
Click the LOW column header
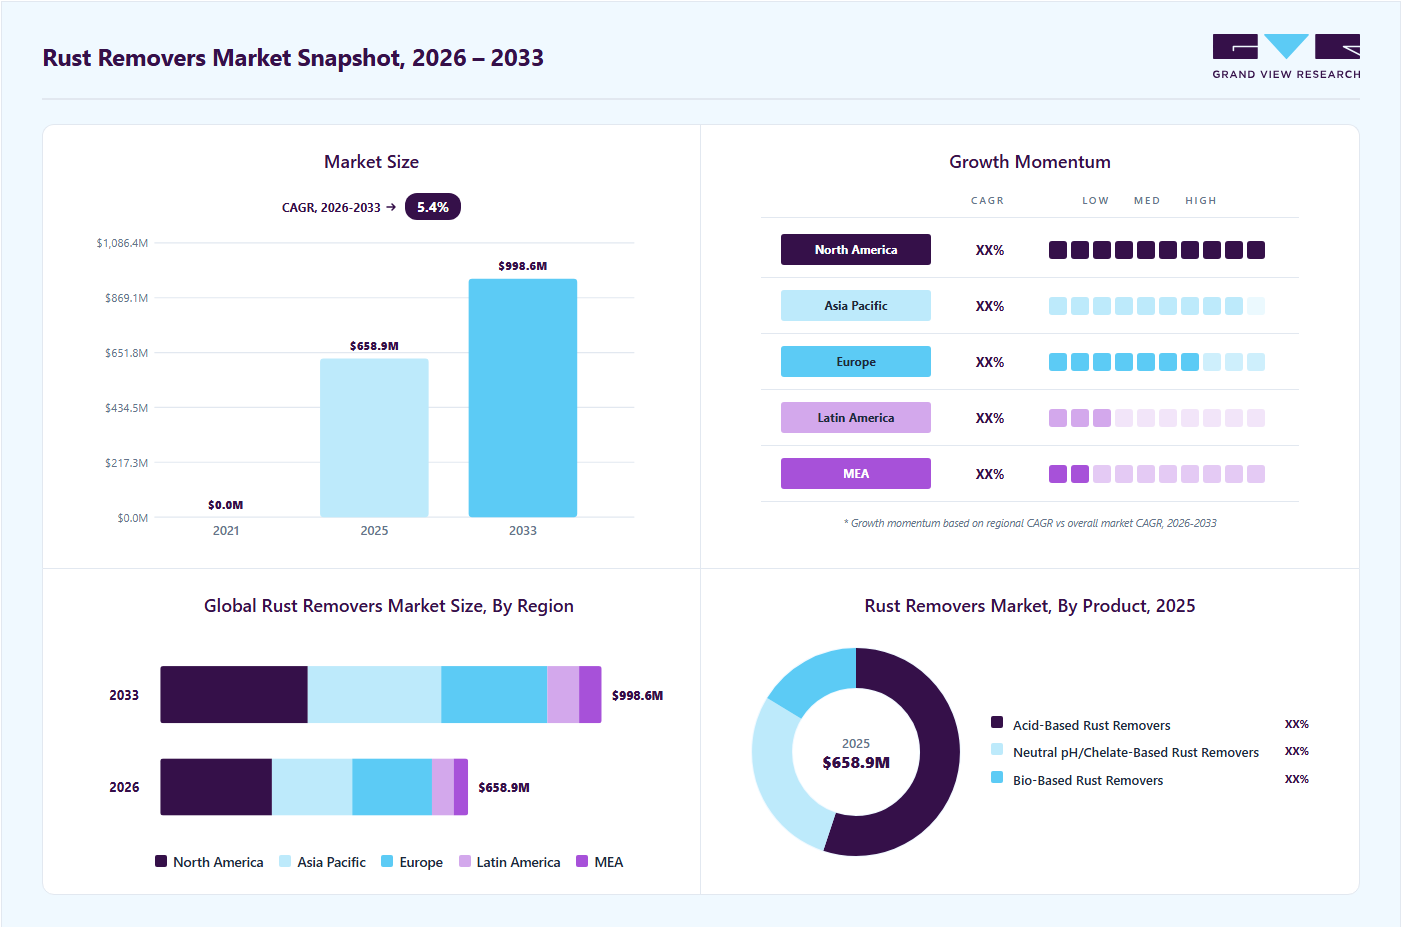(1095, 201)
